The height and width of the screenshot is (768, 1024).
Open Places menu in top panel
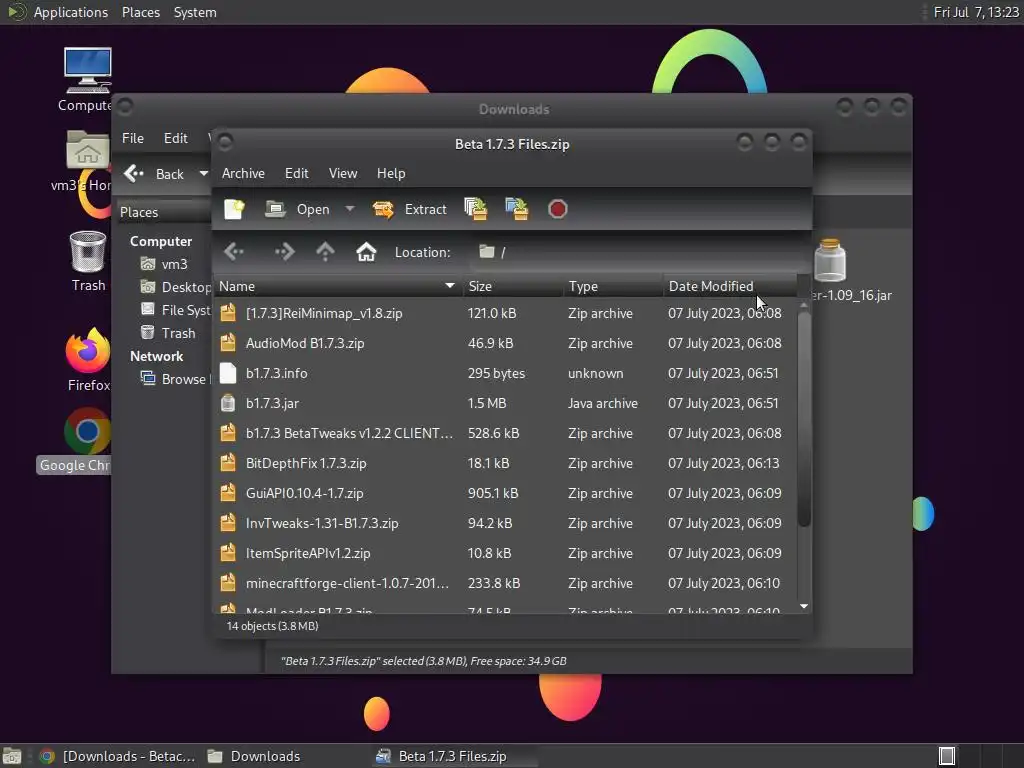pyautogui.click(x=140, y=12)
